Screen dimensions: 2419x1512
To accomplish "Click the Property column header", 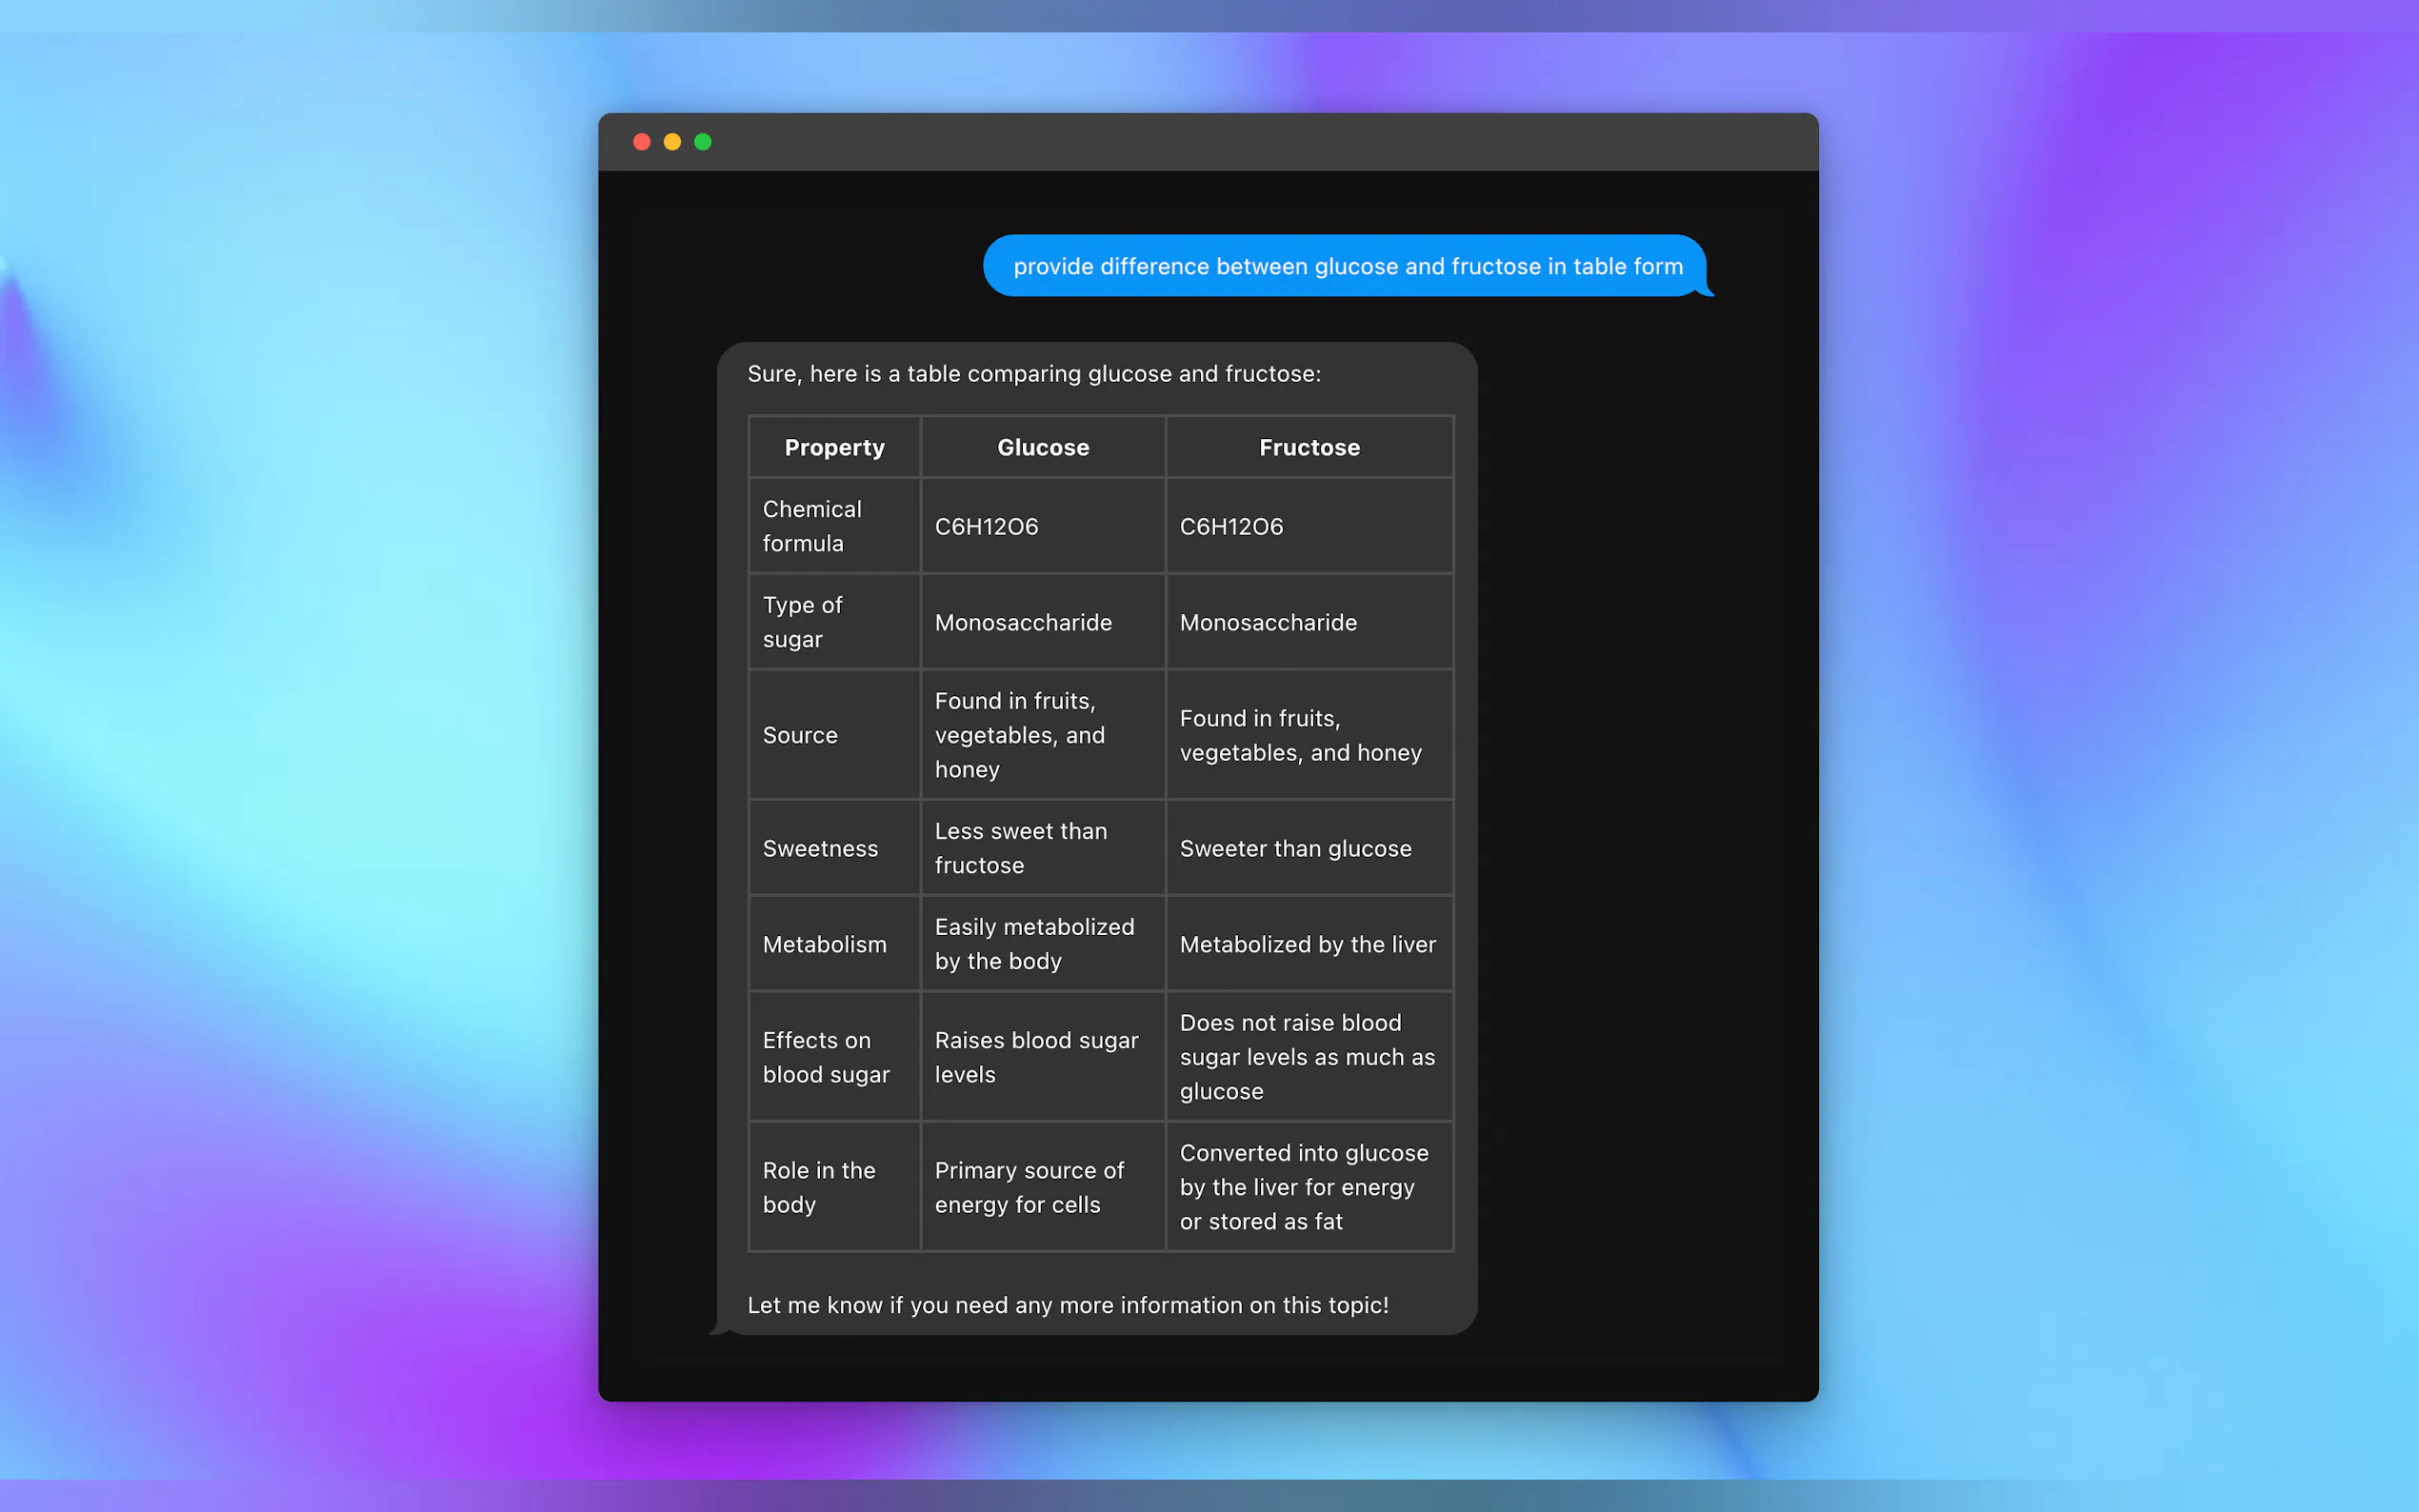I will [x=834, y=447].
